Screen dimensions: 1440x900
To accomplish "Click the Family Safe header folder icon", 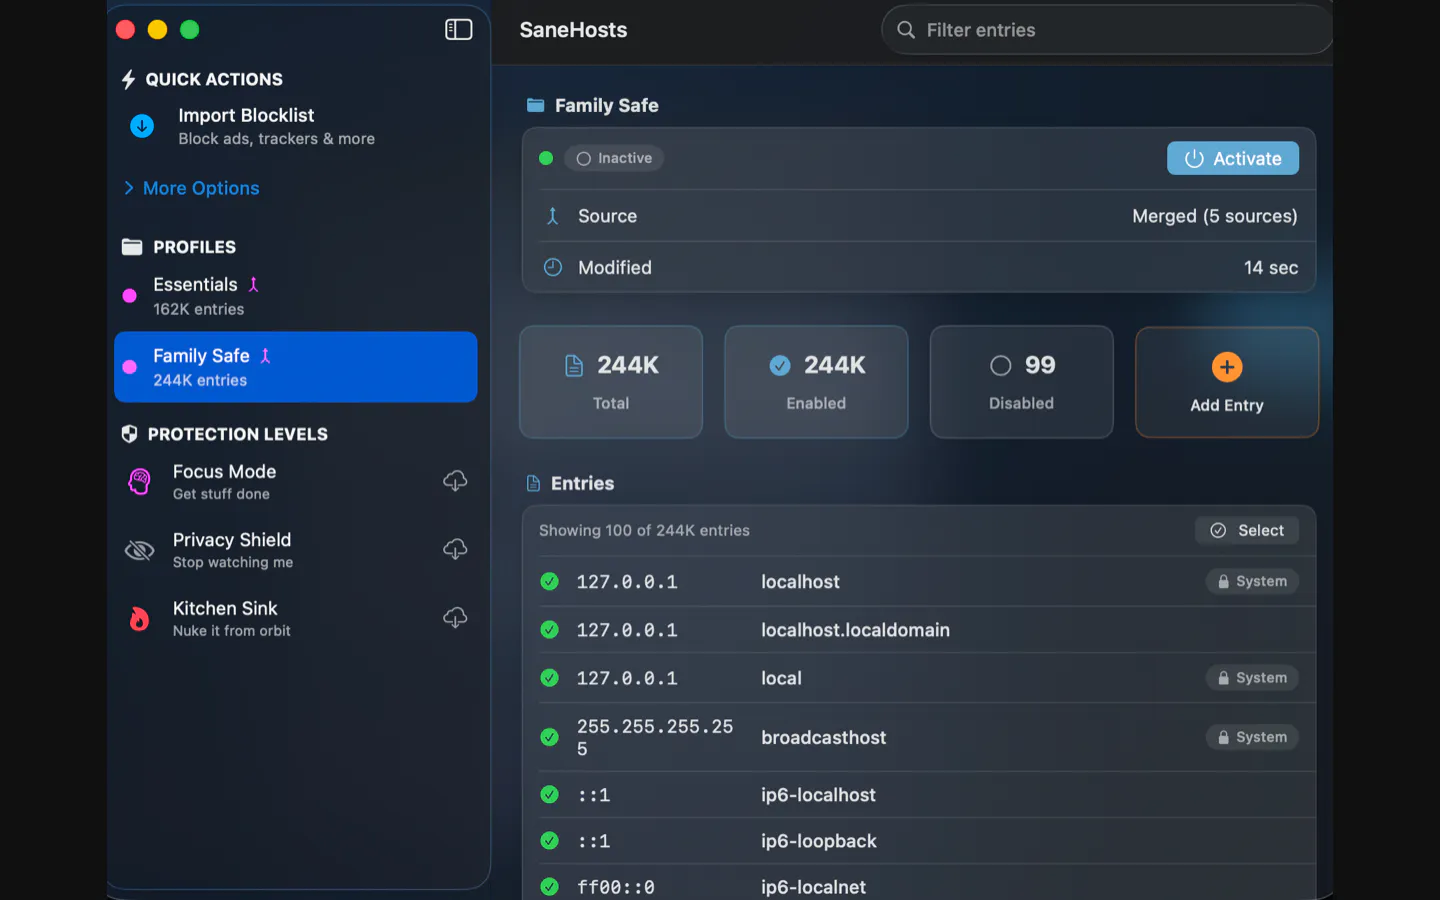I will 536,105.
